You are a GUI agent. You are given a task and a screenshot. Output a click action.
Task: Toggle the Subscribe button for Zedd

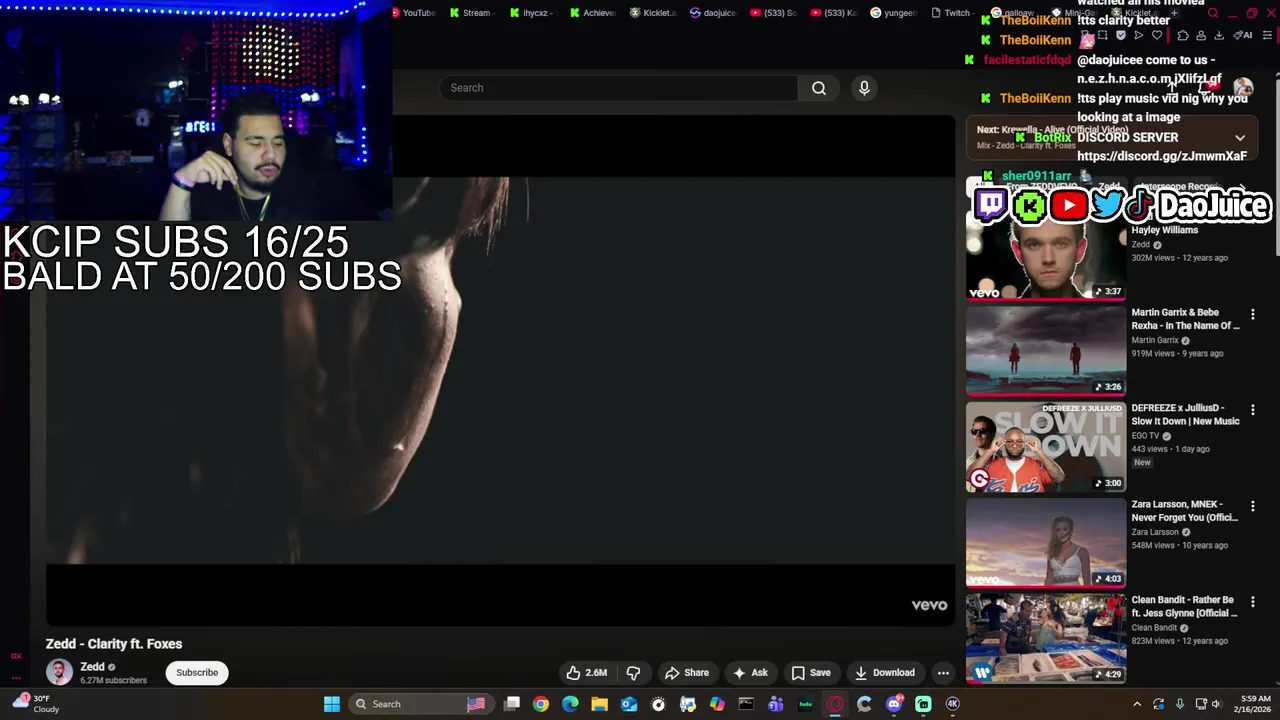point(197,673)
